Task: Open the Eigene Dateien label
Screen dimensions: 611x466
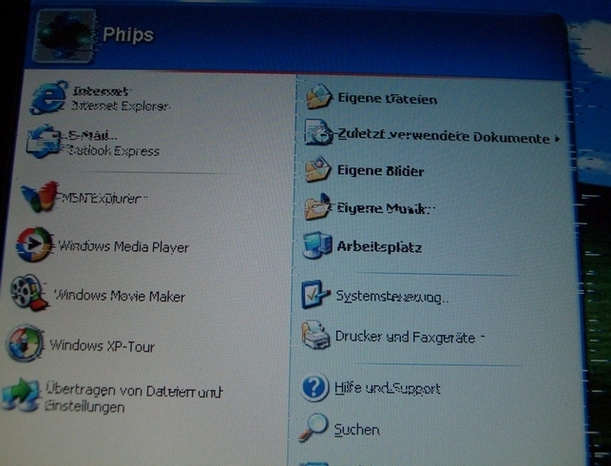Action: point(387,99)
